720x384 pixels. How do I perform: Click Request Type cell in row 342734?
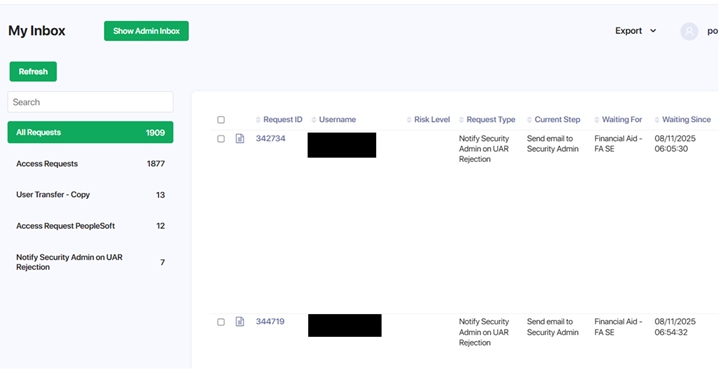tap(484, 149)
